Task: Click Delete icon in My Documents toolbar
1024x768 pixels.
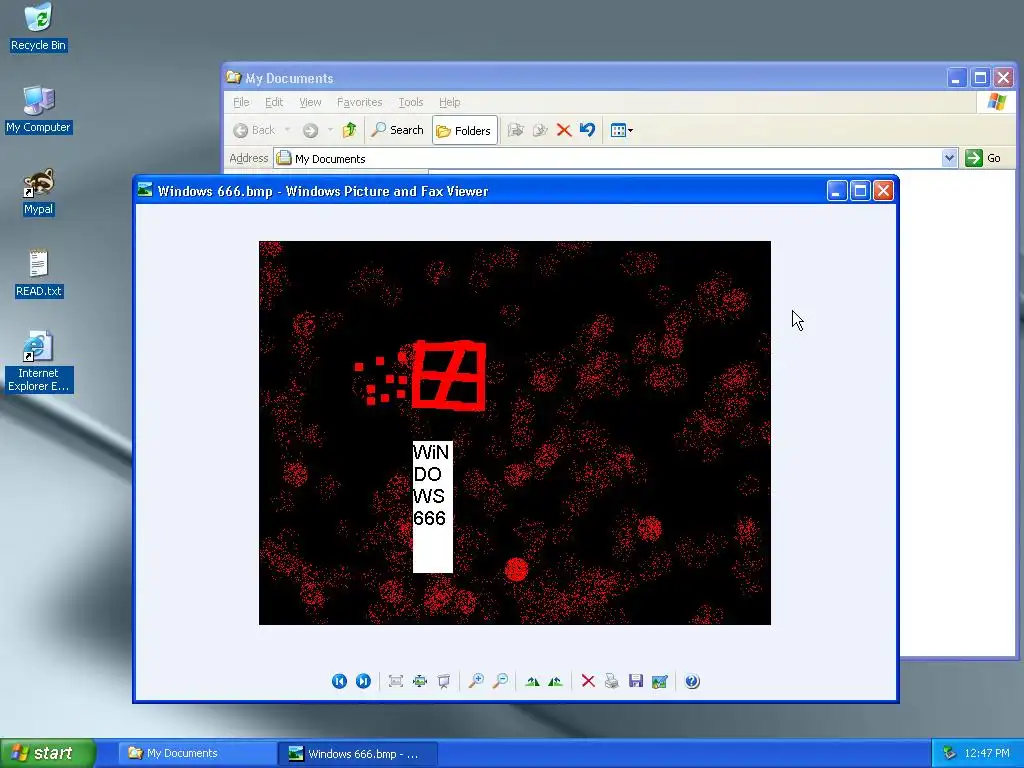Action: tap(564, 130)
